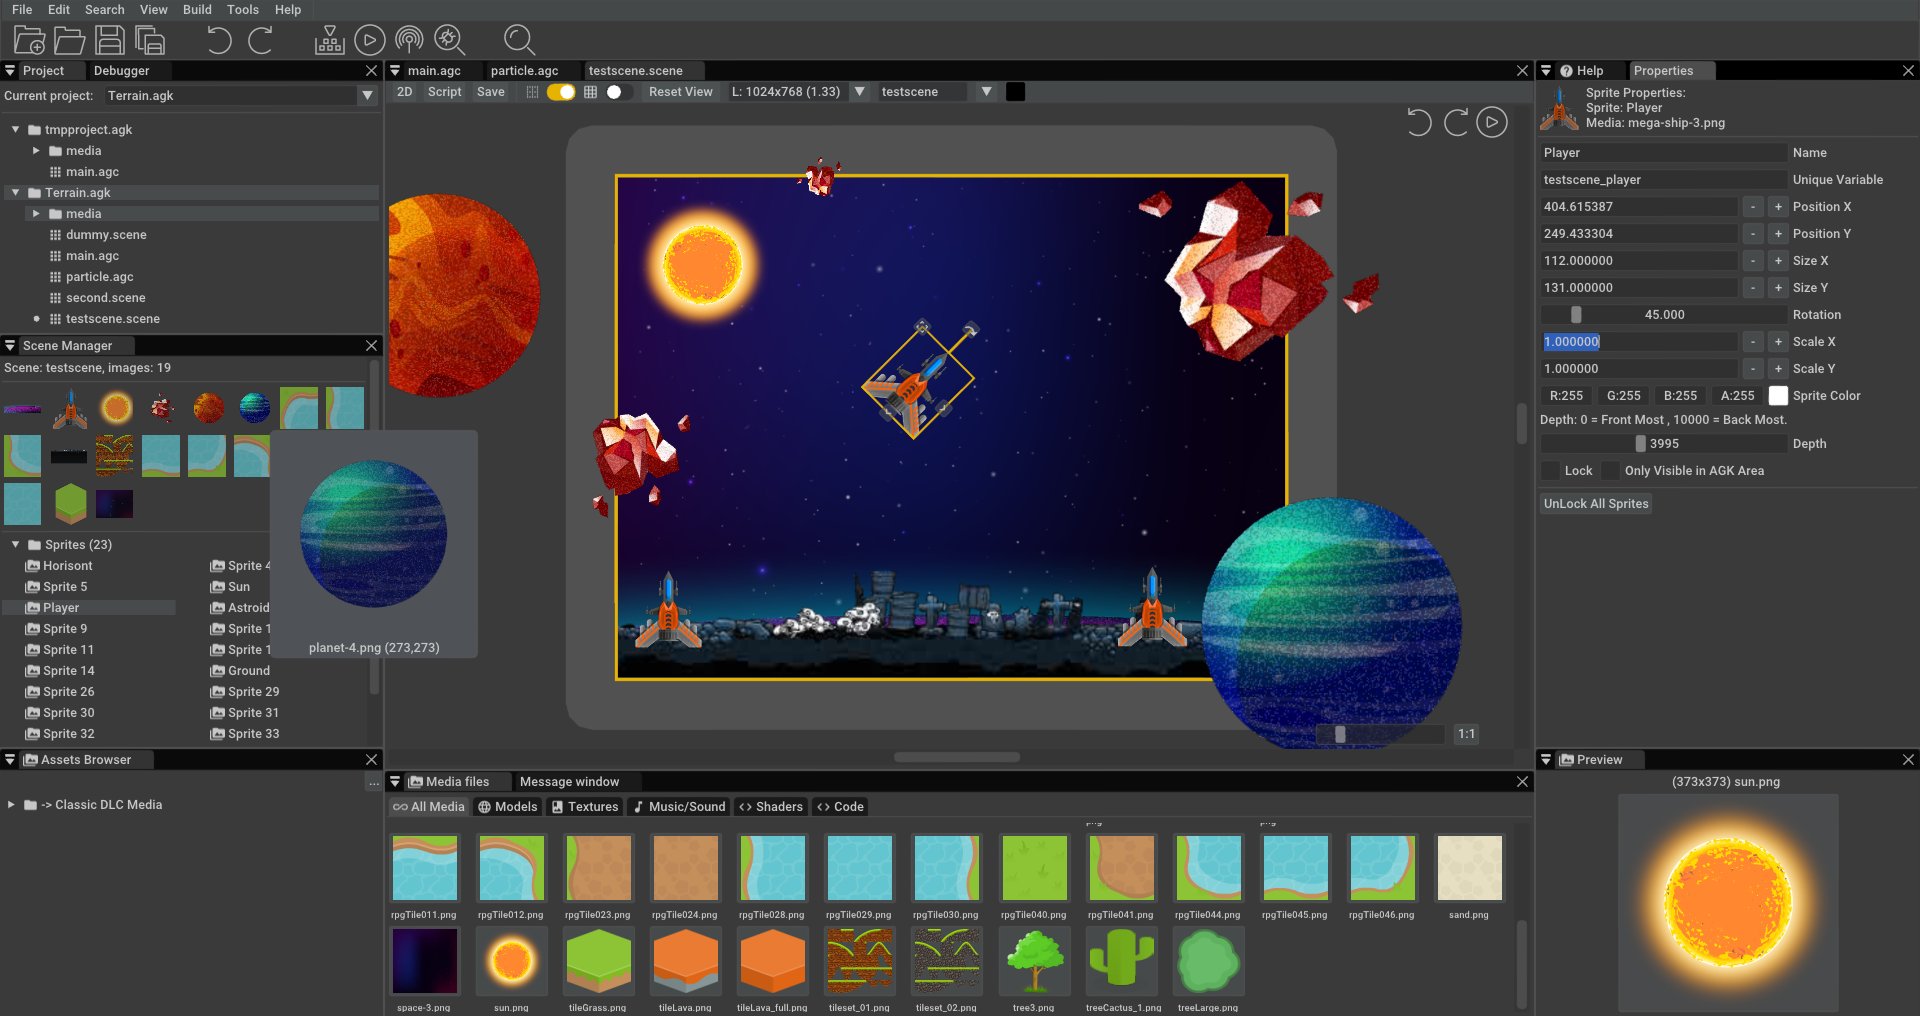Viewport: 1920px width, 1016px height.
Task: Open search using the magnifier icon
Action: [519, 40]
